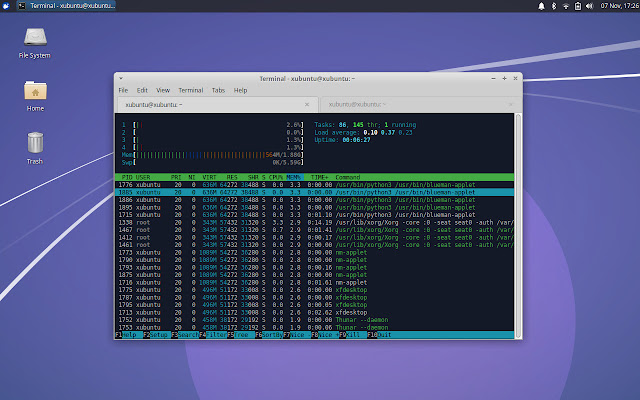
Task: Click the F4 Filter function button
Action: (x=213, y=335)
